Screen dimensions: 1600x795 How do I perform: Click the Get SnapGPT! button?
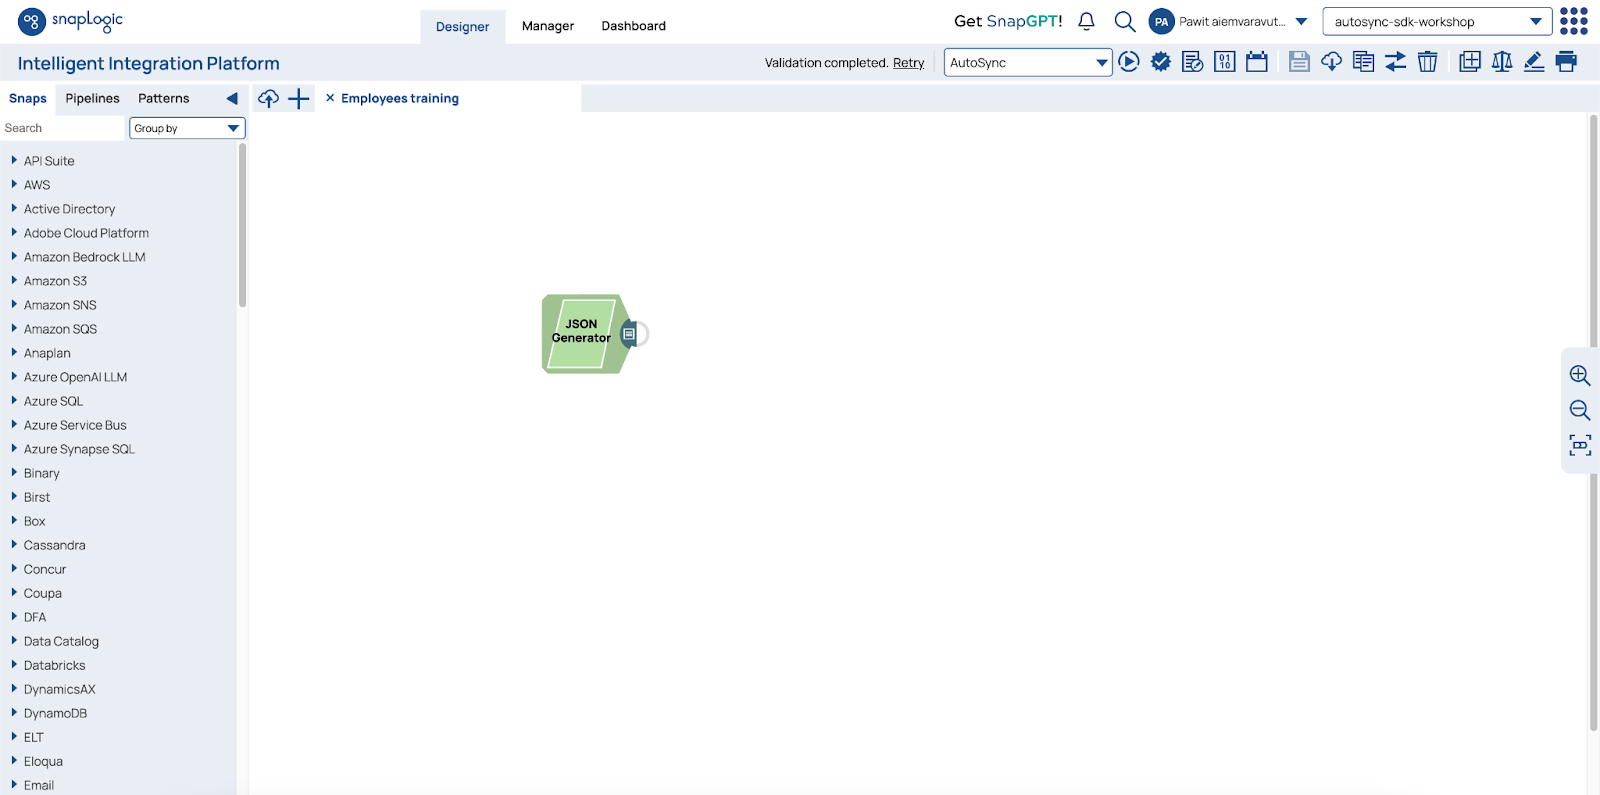1008,21
